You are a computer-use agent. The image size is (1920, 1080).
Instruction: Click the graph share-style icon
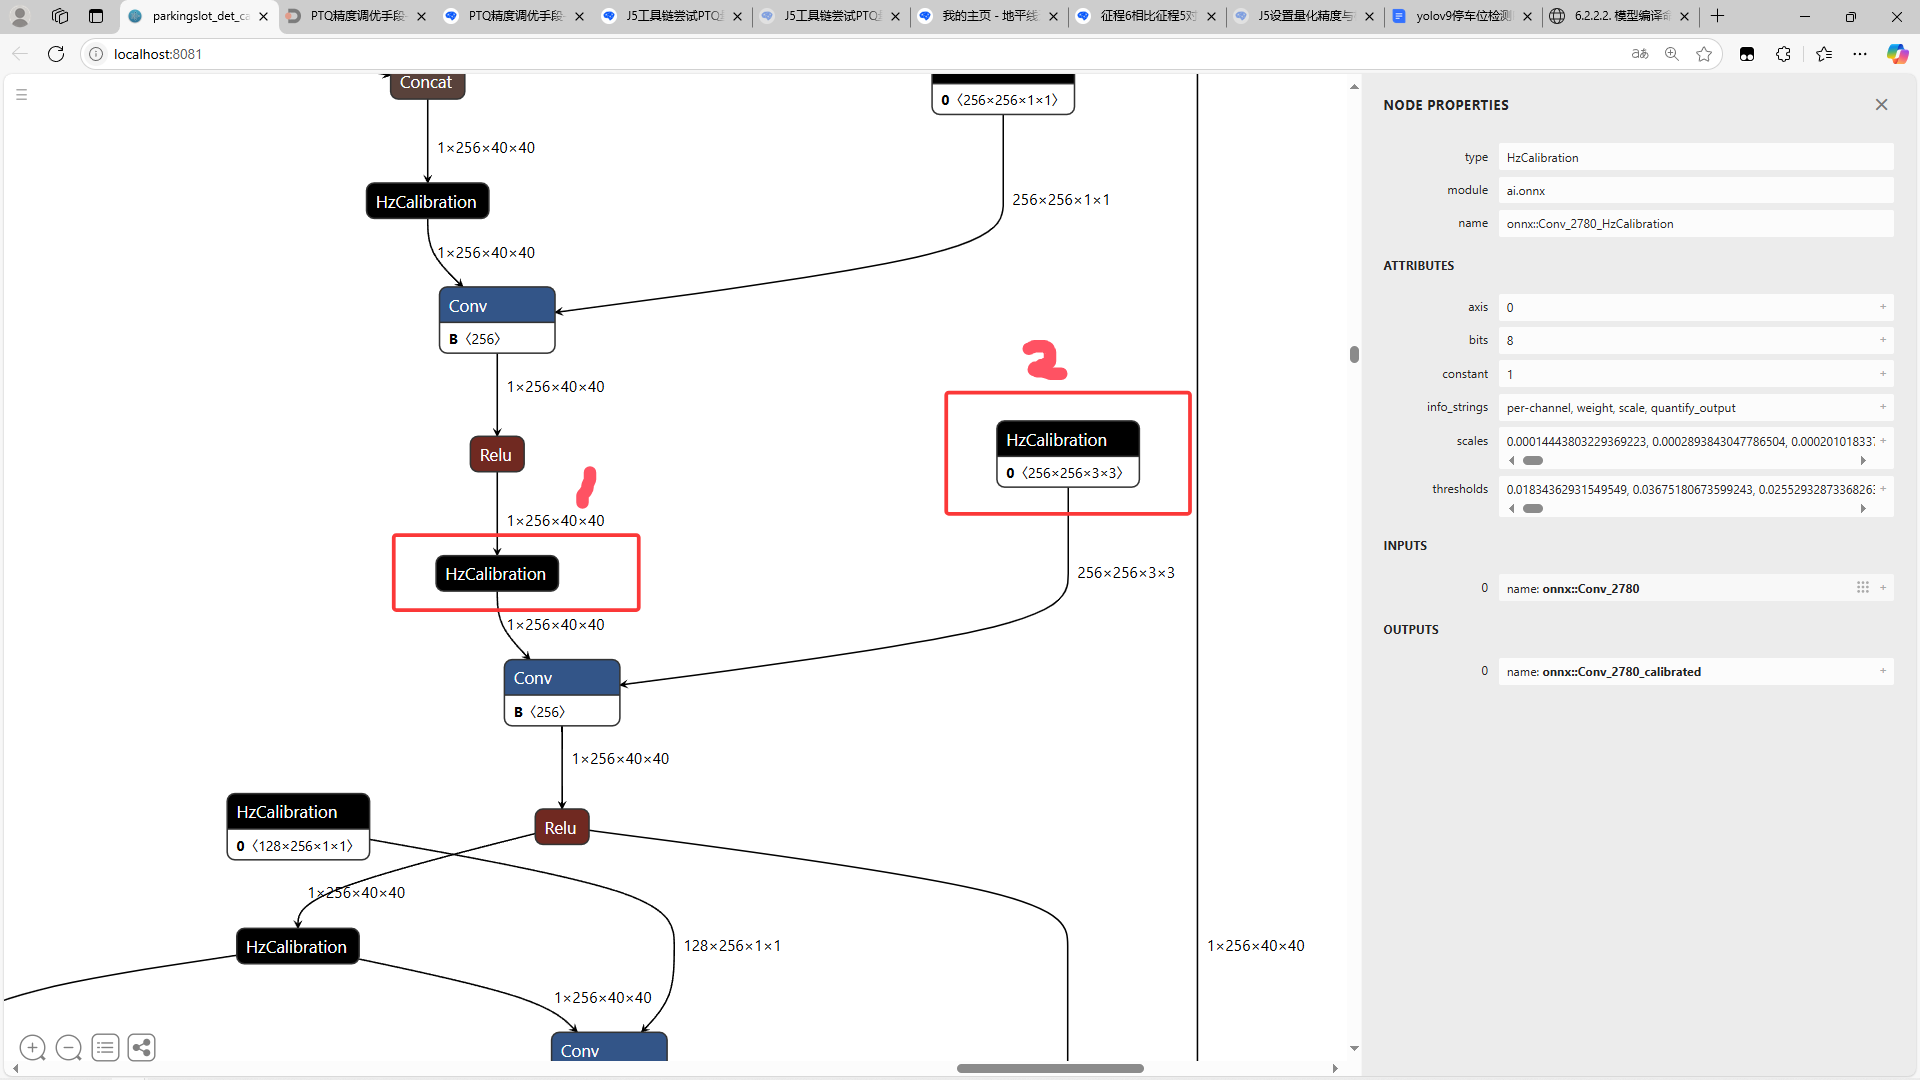[141, 1047]
